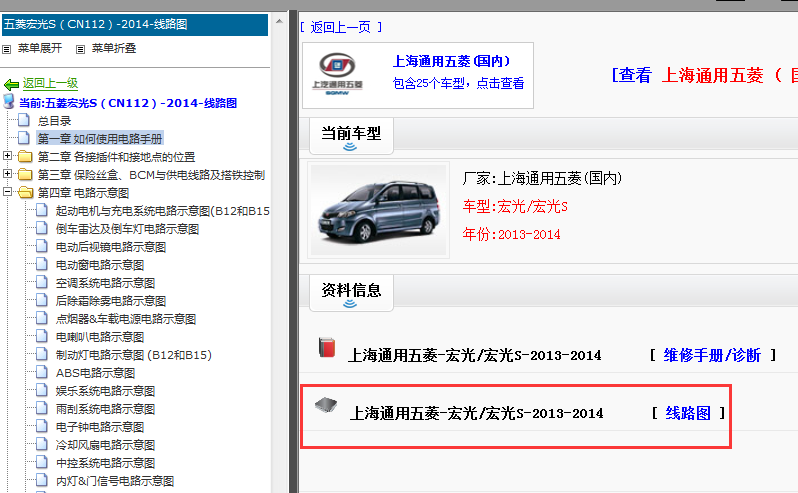Click the 返回上一页 link
798x493 pixels.
(x=340, y=27)
